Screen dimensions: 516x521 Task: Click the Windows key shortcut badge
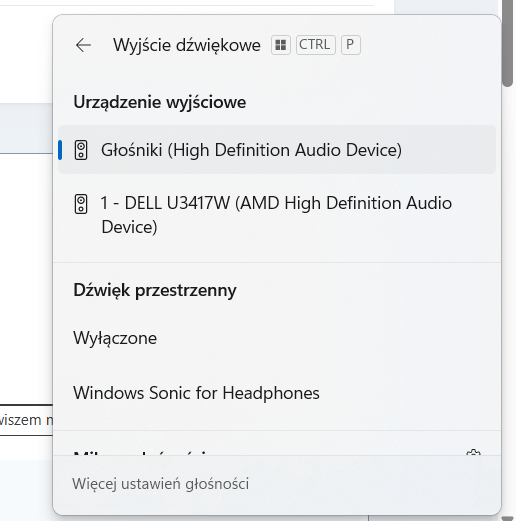(281, 45)
